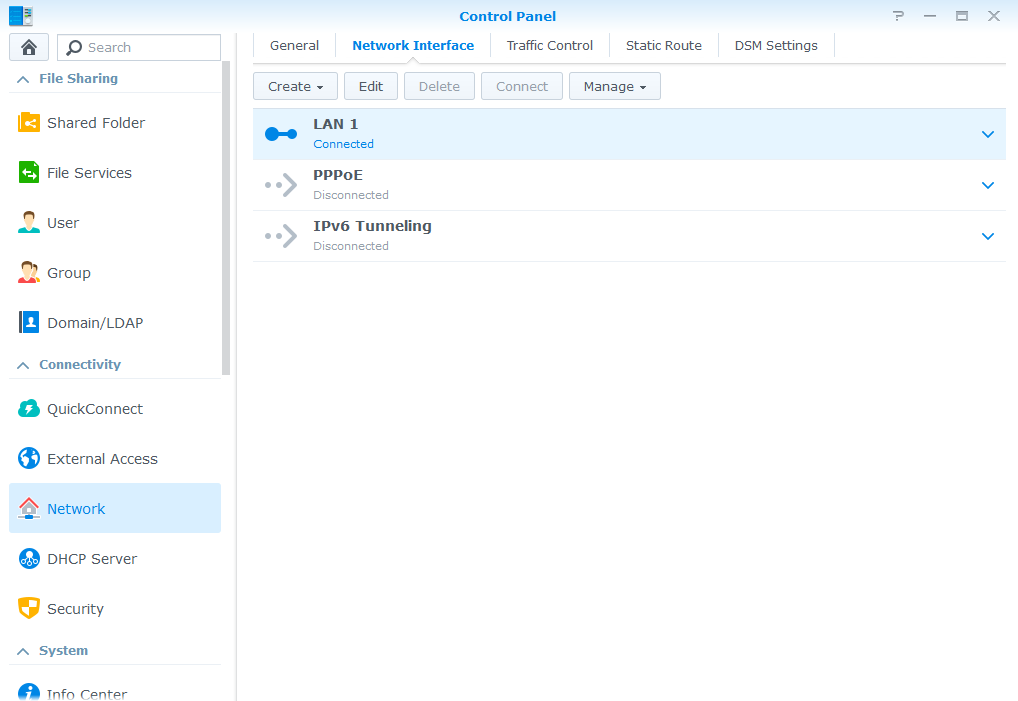1018x701 pixels.
Task: Open External Access settings
Action: pyautogui.click(x=102, y=458)
